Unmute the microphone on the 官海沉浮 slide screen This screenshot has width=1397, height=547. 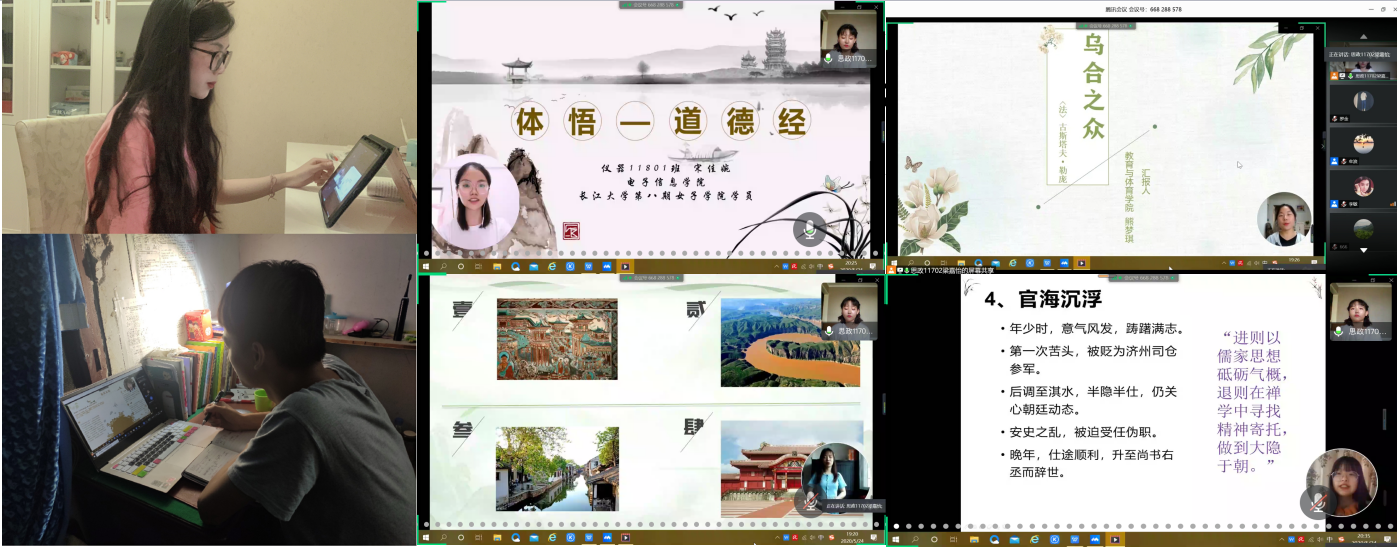1316,503
